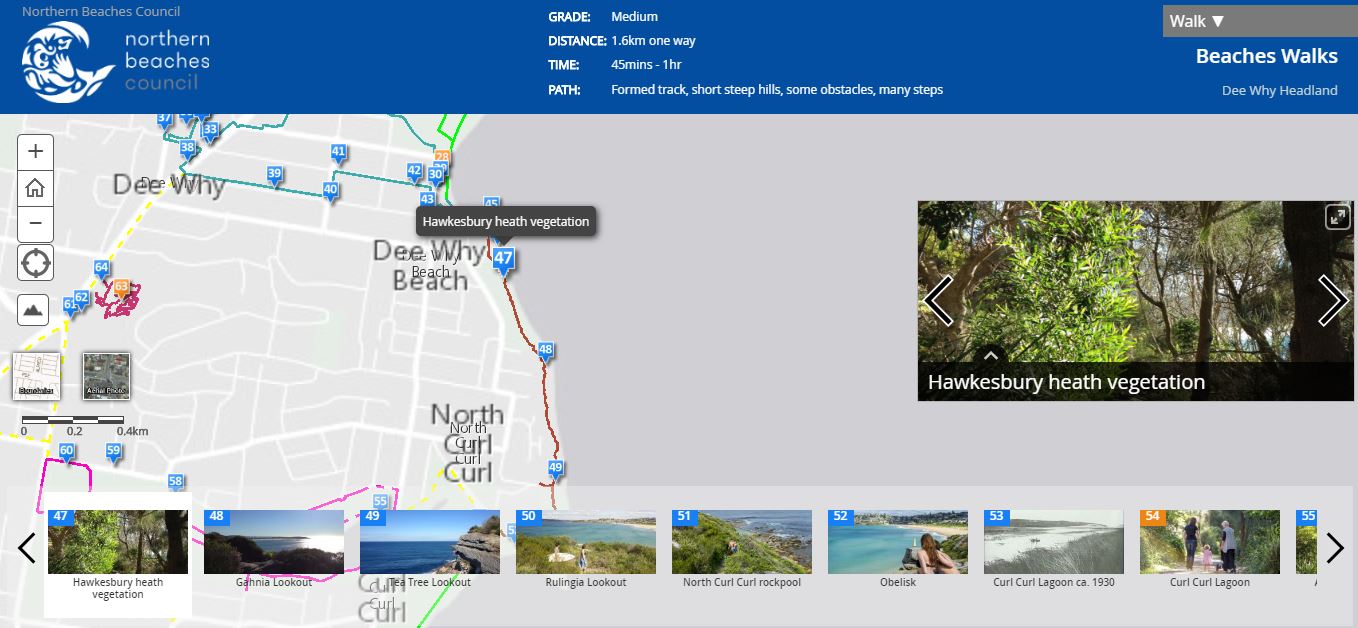Select orange map marker 63
This screenshot has width=1358, height=628.
(121, 289)
